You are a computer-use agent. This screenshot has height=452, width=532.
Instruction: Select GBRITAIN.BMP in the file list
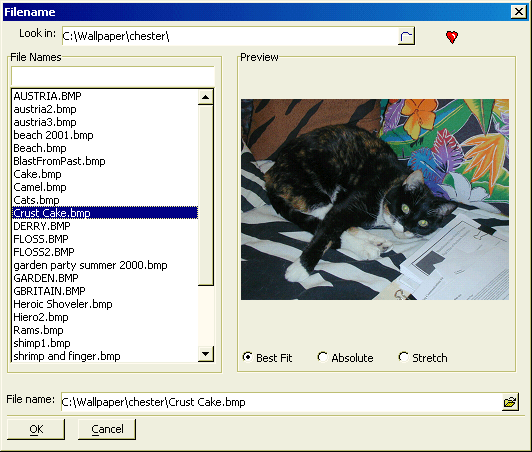pyautogui.click(x=105, y=291)
